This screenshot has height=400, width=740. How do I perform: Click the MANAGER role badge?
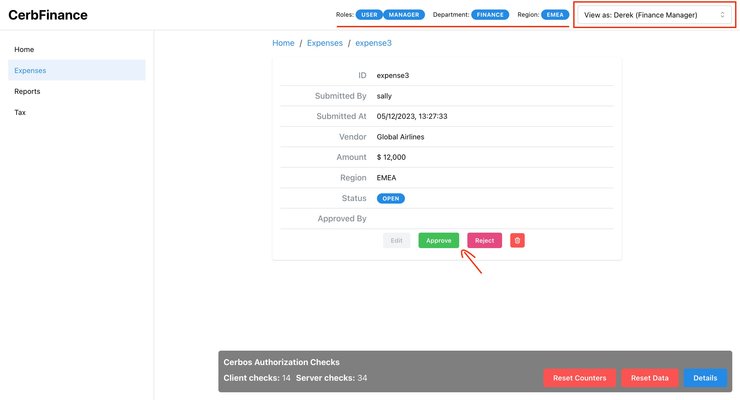[x=404, y=15]
